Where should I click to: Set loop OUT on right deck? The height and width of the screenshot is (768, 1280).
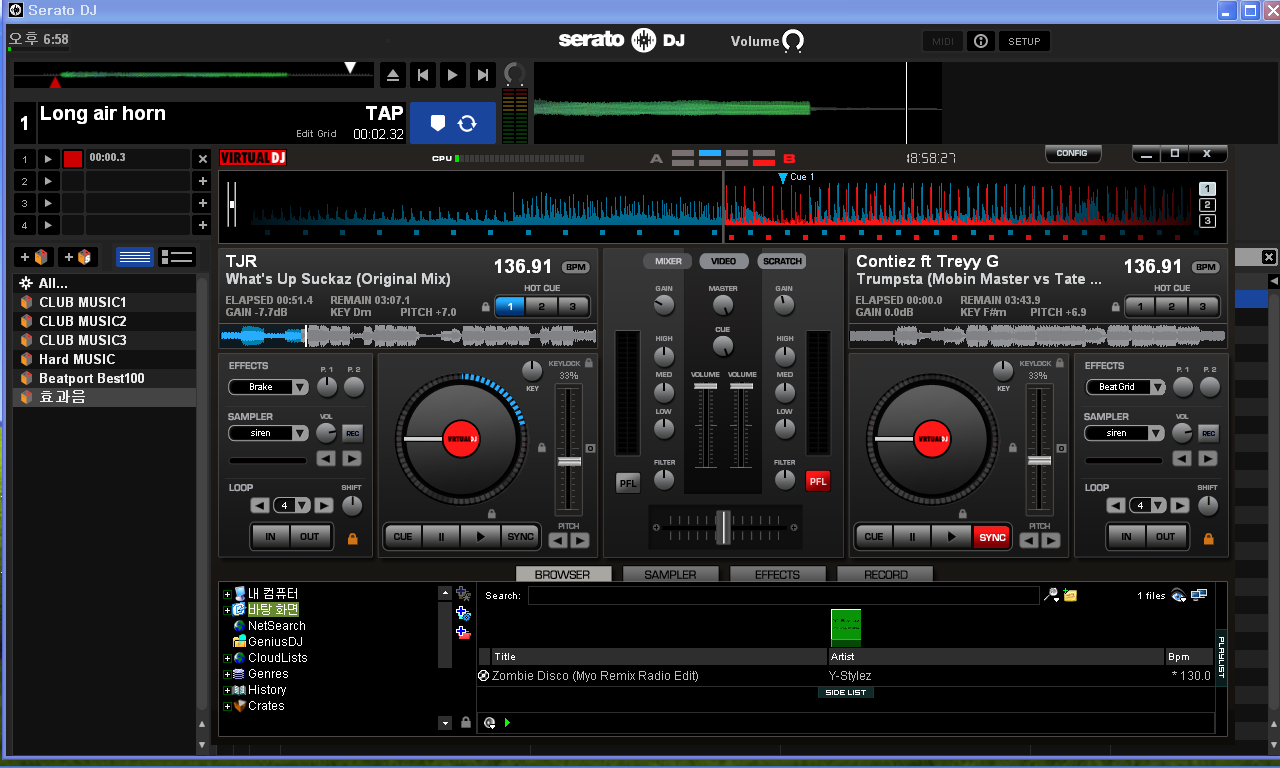[x=1166, y=537]
